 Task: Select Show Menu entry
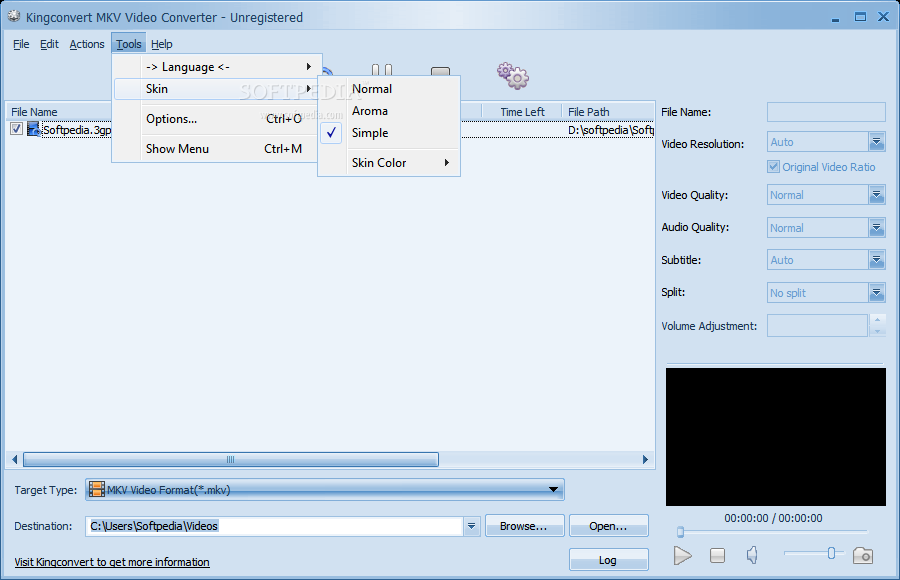tap(218, 149)
